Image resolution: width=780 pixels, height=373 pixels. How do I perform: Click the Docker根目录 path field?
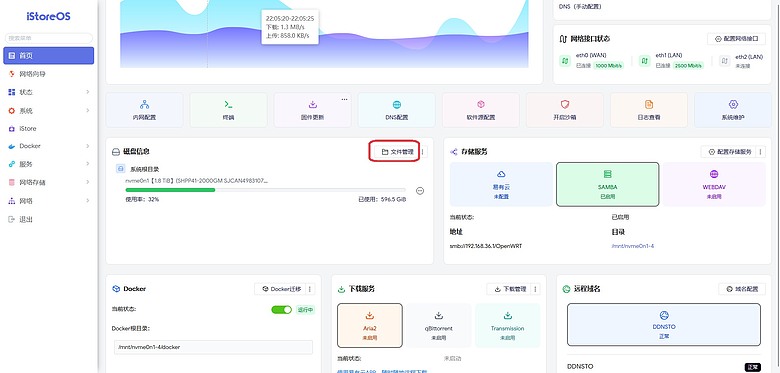coord(213,347)
